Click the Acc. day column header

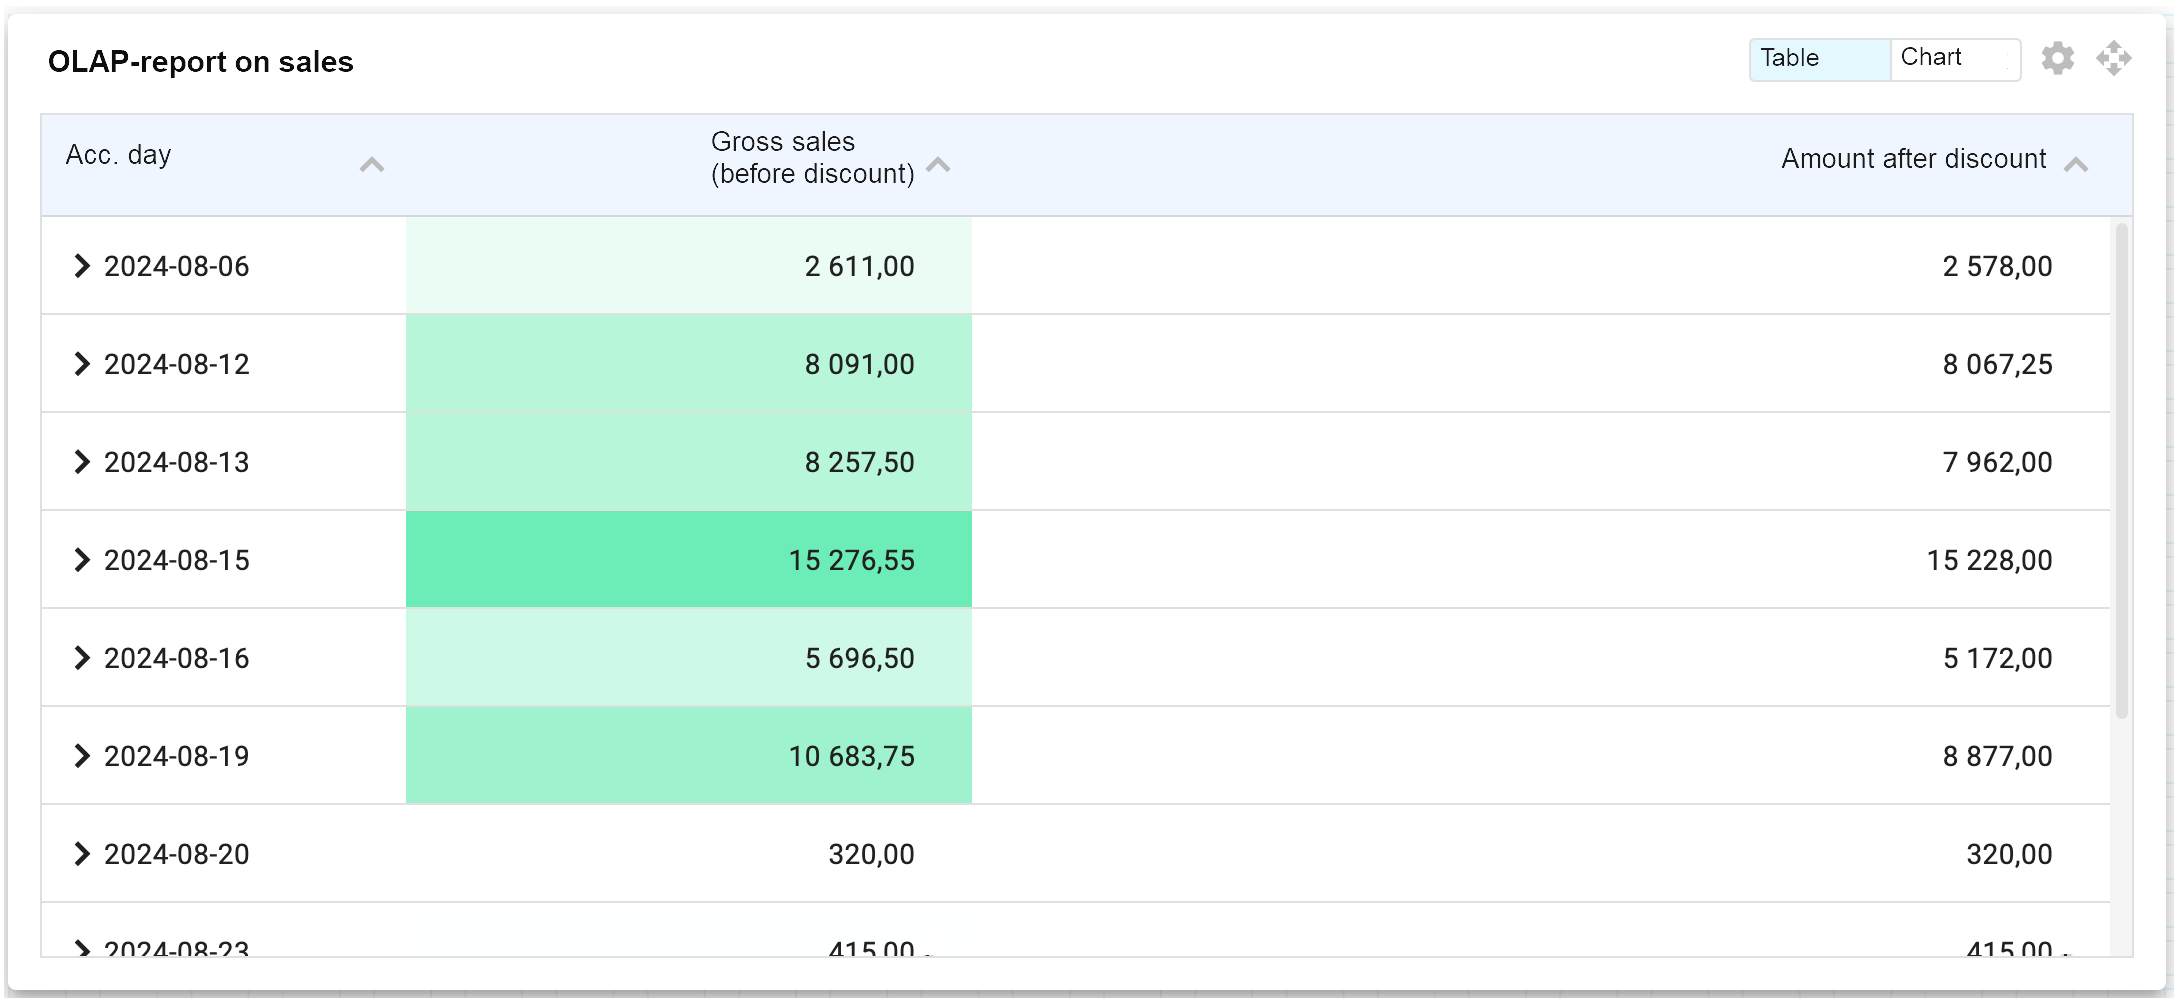pyautogui.click(x=119, y=156)
